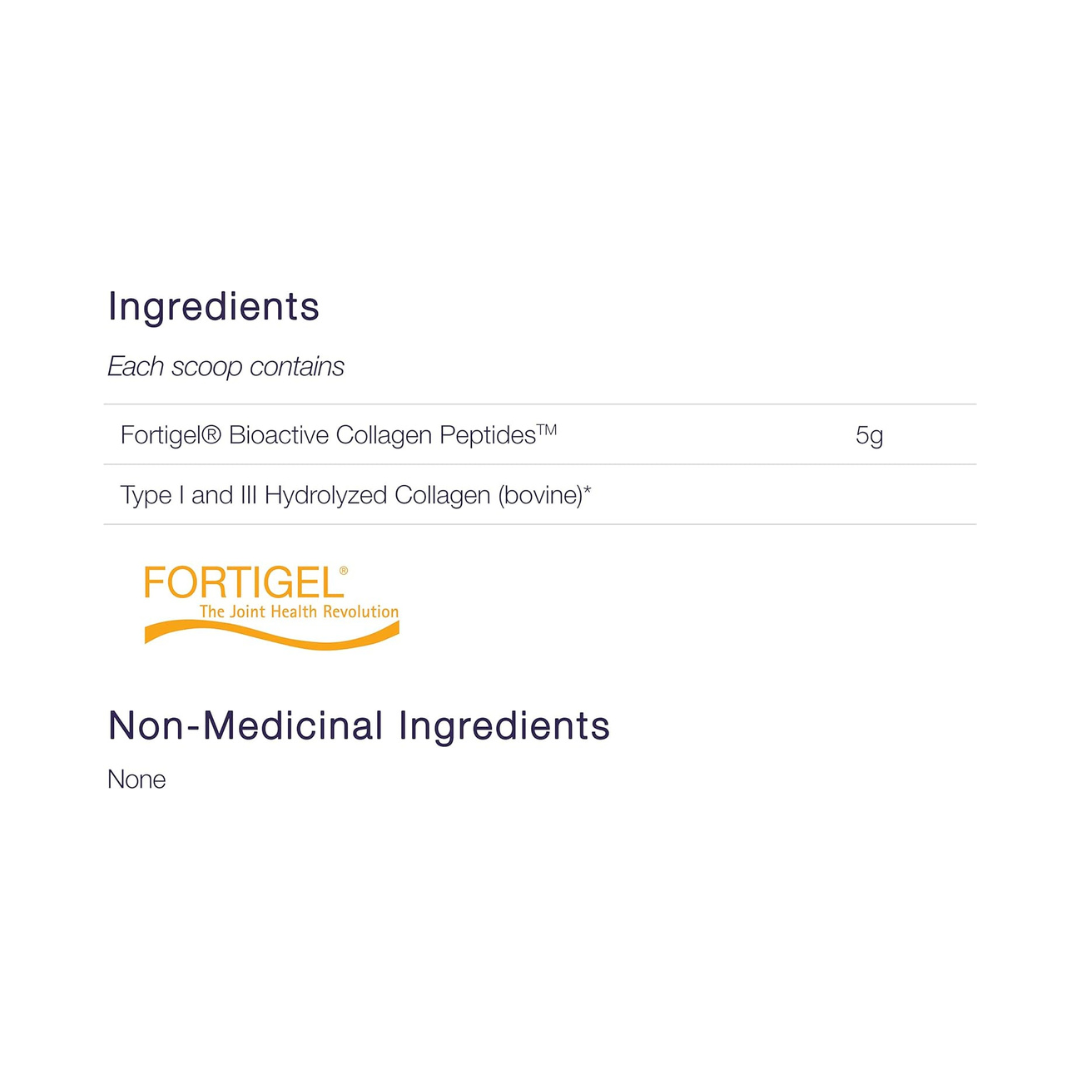The image size is (1080, 1080).
Task: Click the "Each scoop contains" italic text
Action: click(x=225, y=367)
